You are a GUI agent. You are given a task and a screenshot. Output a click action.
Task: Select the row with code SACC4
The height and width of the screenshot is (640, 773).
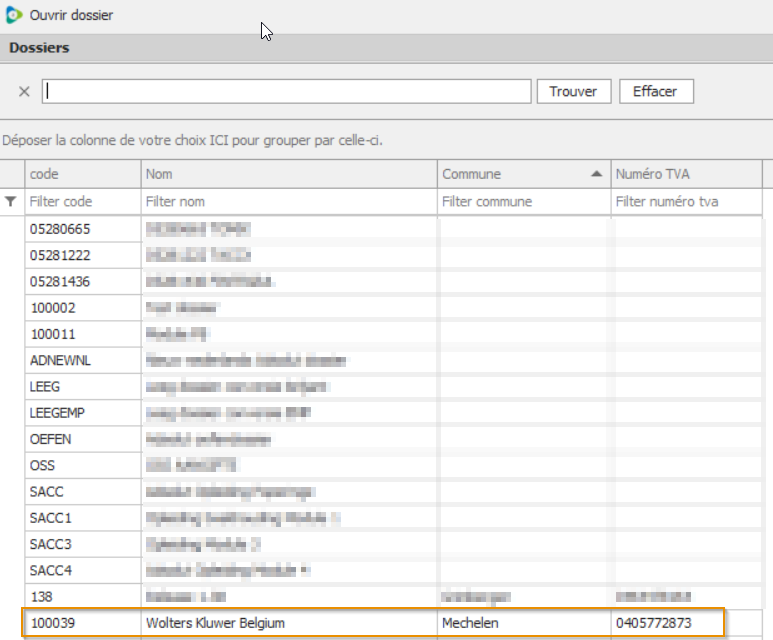tap(393, 570)
